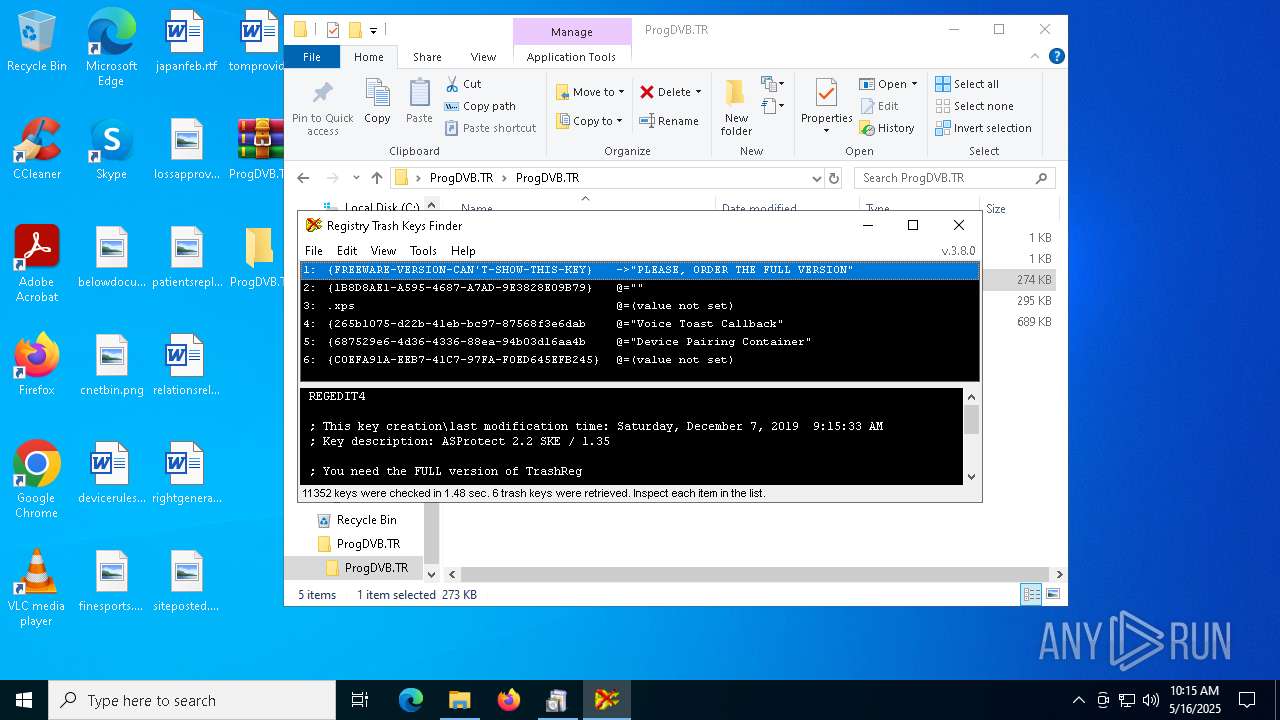Image resolution: width=1280 pixels, height=720 pixels.
Task: Click File Explorer taskbar icon
Action: (459, 700)
